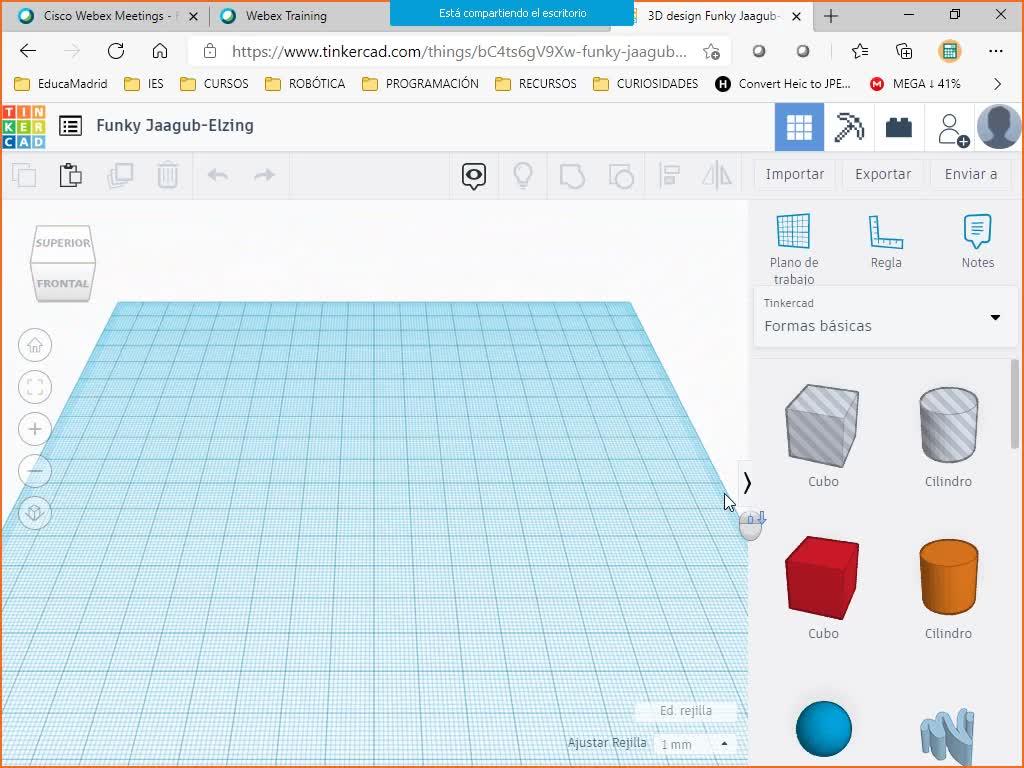1024x768 pixels.
Task: Open the Blocks pickaxe mode
Action: 848,127
